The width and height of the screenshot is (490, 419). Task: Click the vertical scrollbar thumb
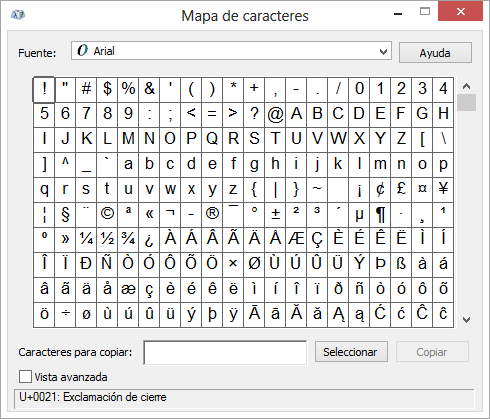pos(466,102)
